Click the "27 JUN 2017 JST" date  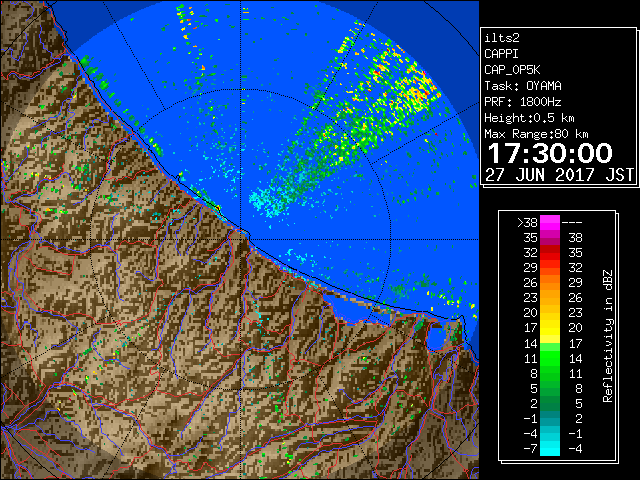[x=559, y=175]
